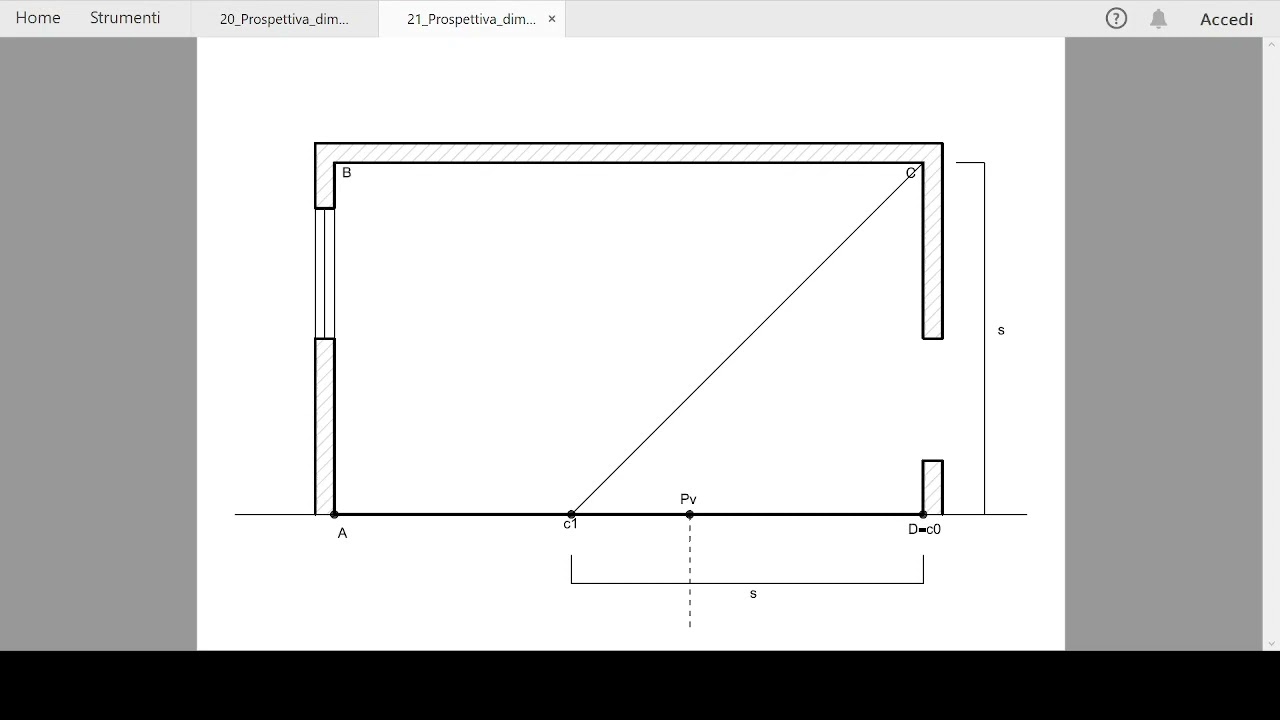1280x720 pixels.
Task: Open the Help question mark icon
Action: 1116,18
